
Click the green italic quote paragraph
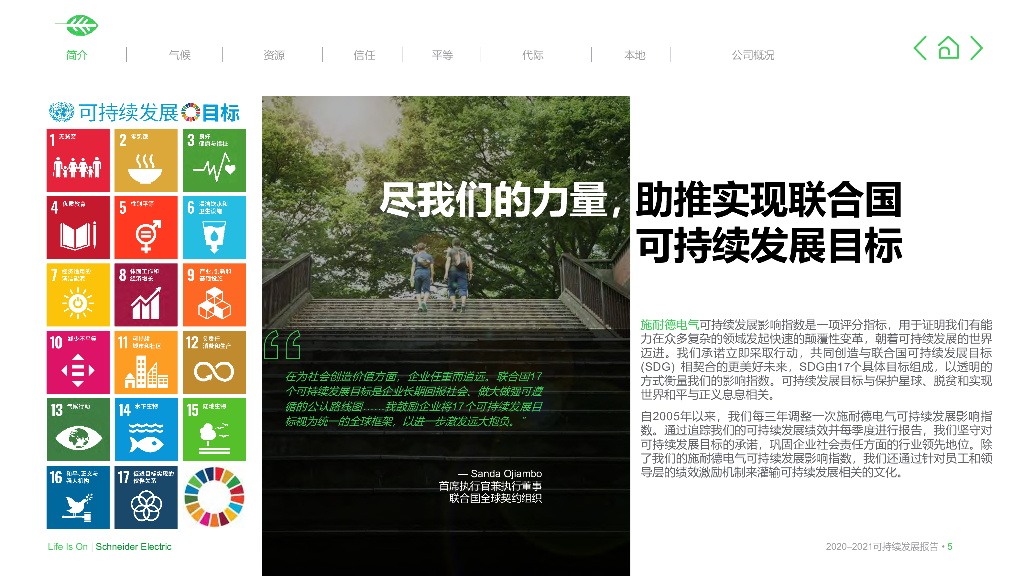(414, 399)
